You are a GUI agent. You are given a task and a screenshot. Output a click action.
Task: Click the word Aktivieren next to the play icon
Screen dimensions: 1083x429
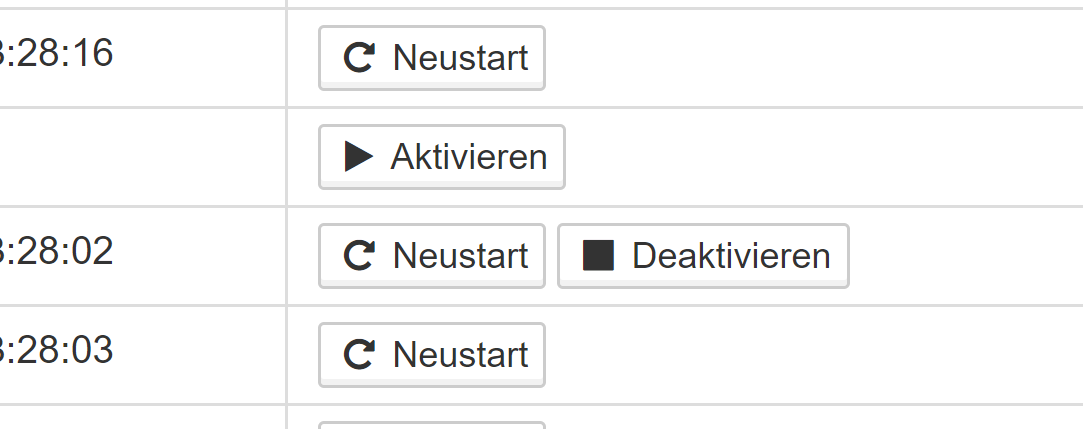469,157
